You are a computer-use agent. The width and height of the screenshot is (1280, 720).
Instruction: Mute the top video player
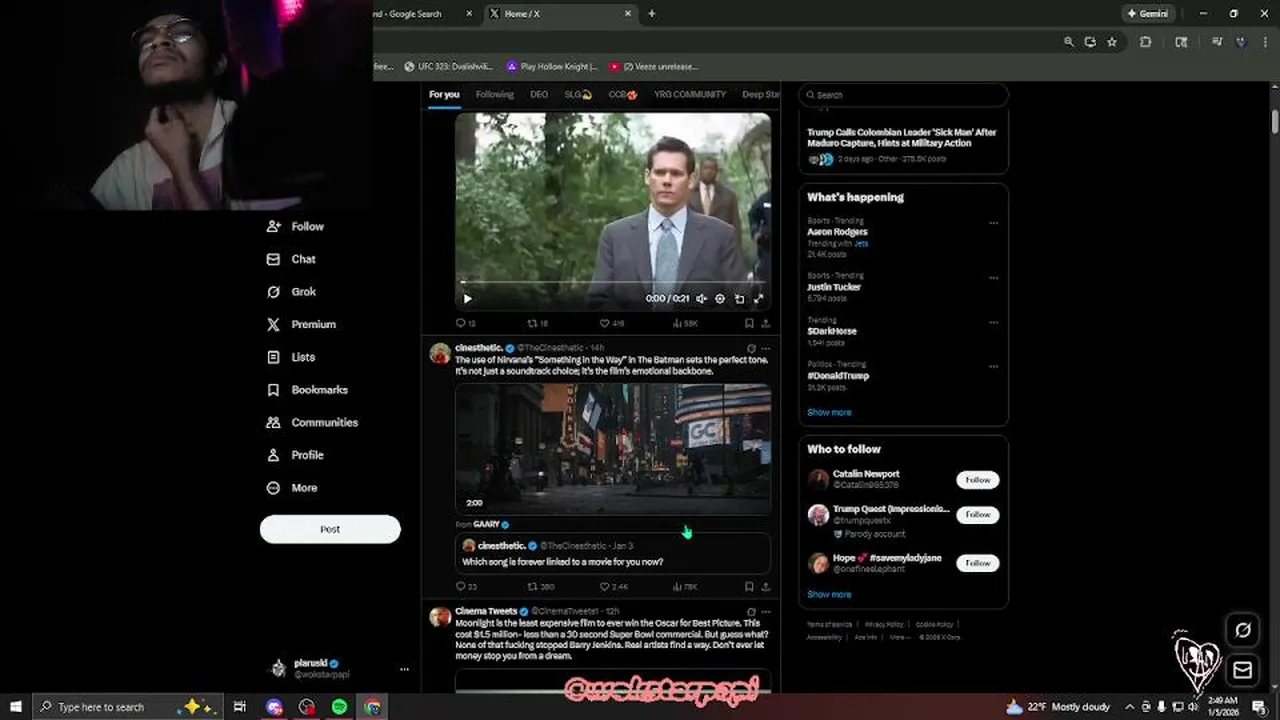(701, 298)
